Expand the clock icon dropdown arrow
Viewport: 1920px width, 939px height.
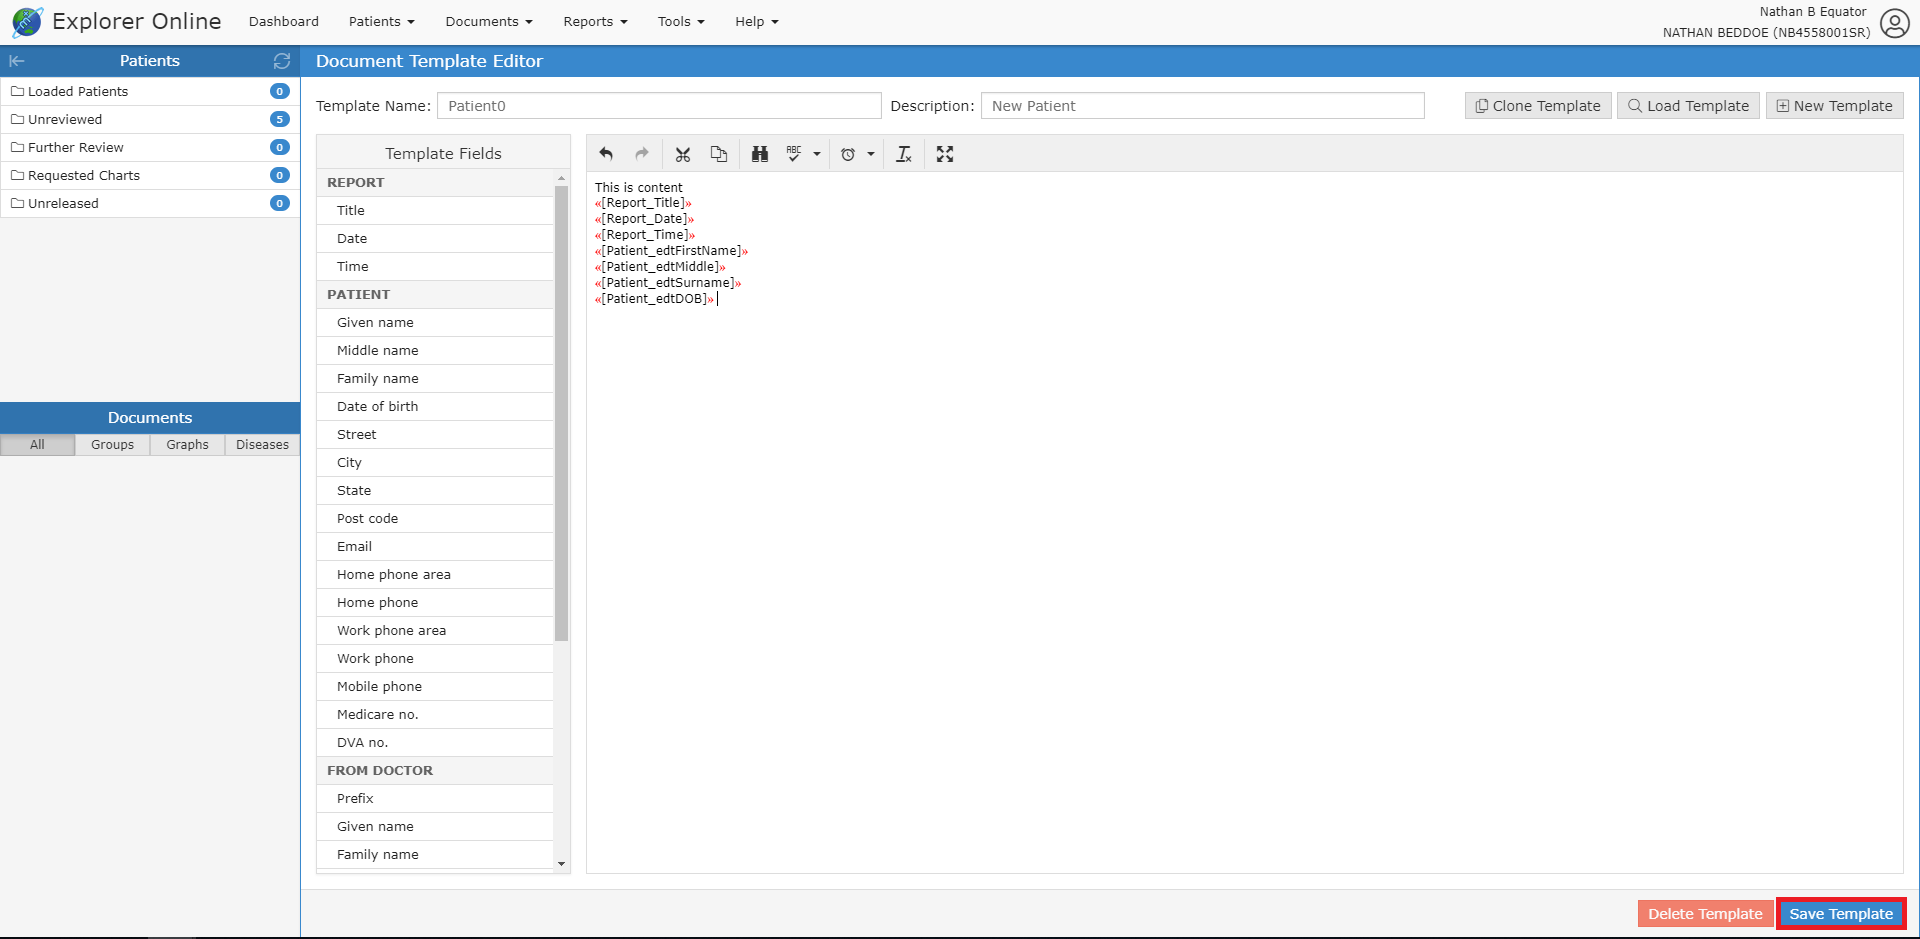tap(871, 154)
